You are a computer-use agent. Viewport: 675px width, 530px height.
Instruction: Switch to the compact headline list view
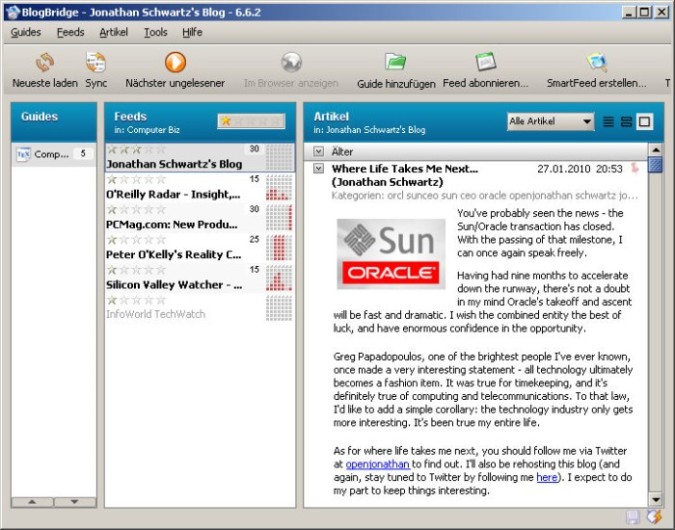609,122
